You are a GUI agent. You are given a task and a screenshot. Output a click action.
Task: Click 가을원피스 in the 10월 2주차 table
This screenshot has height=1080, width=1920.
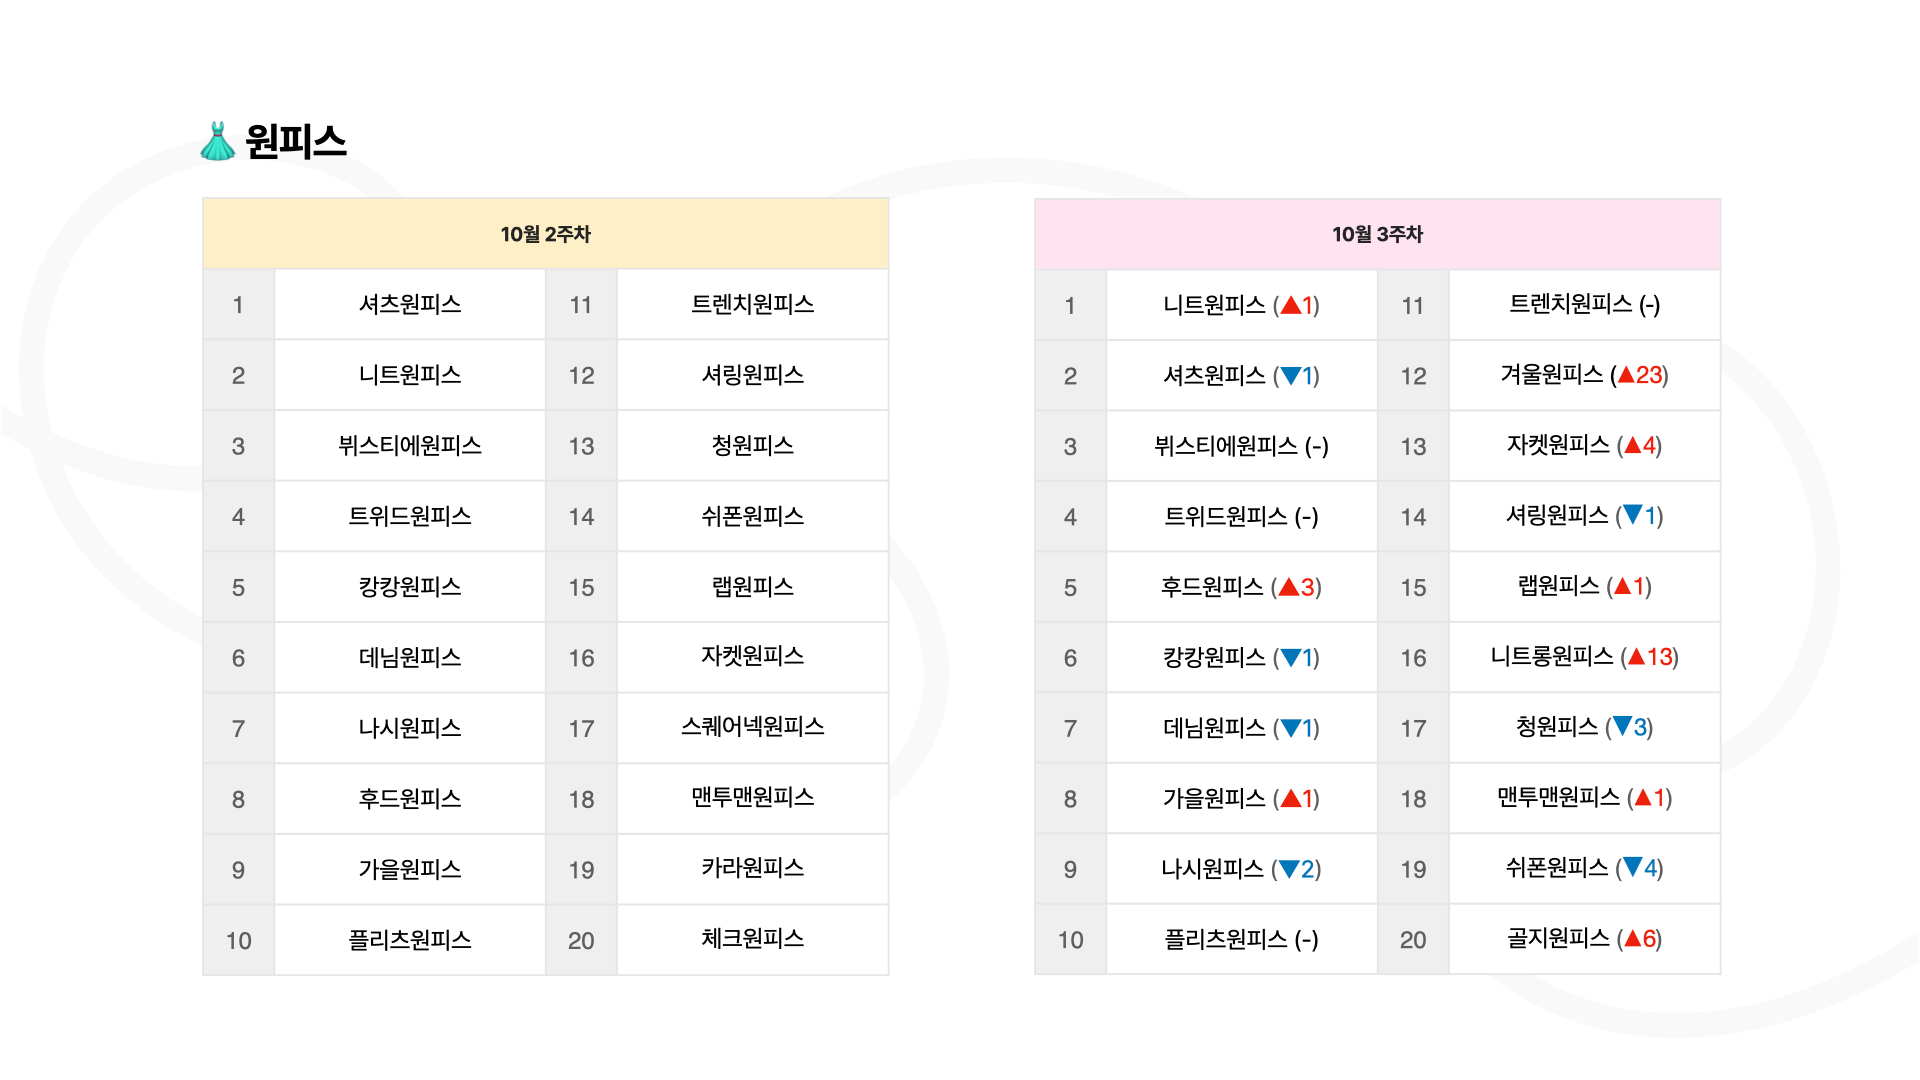pos(410,870)
